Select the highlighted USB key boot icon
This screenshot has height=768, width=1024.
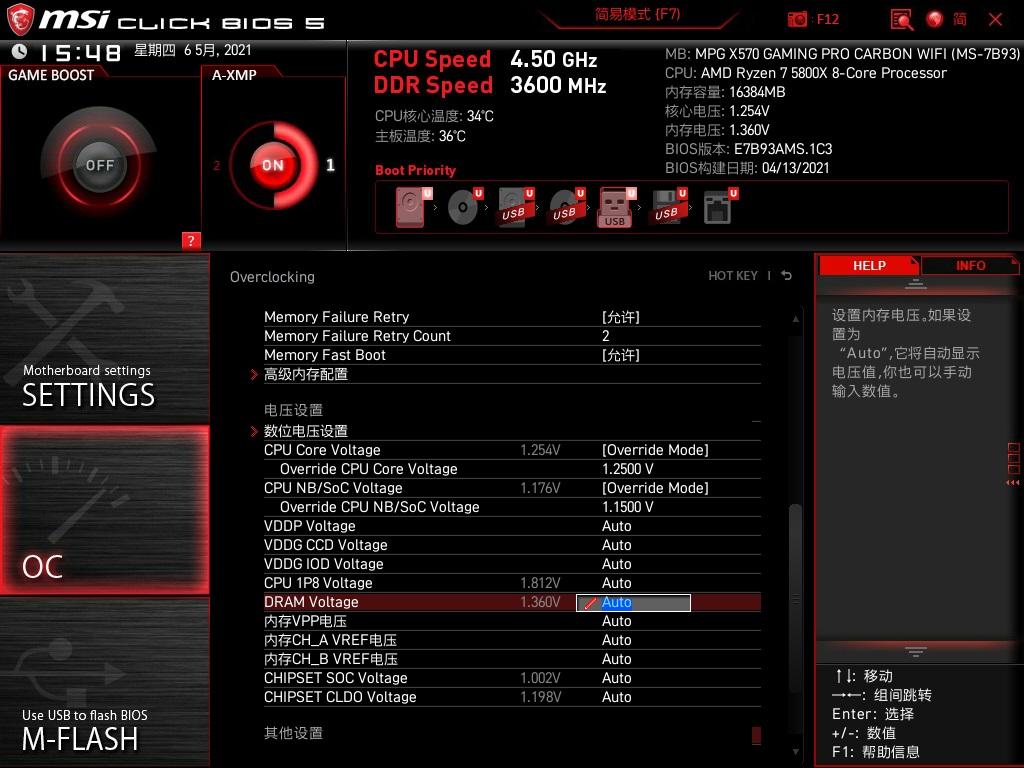[x=616, y=208]
